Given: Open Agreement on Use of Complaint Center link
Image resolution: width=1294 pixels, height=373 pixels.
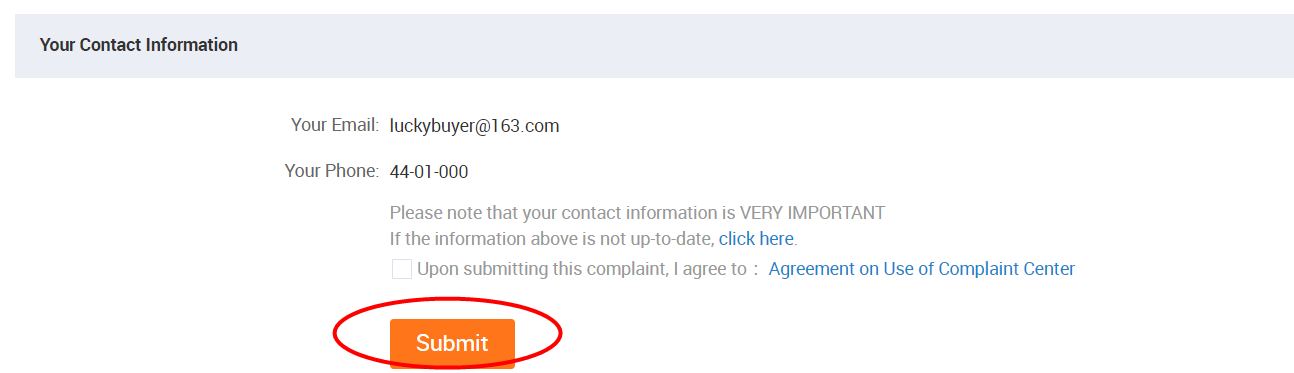Looking at the screenshot, I should coord(921,269).
